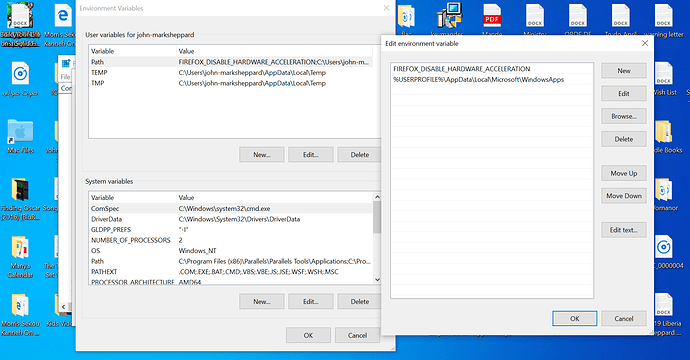
Task: Click Edit in Edit environment variable dialog
Action: coord(624,94)
